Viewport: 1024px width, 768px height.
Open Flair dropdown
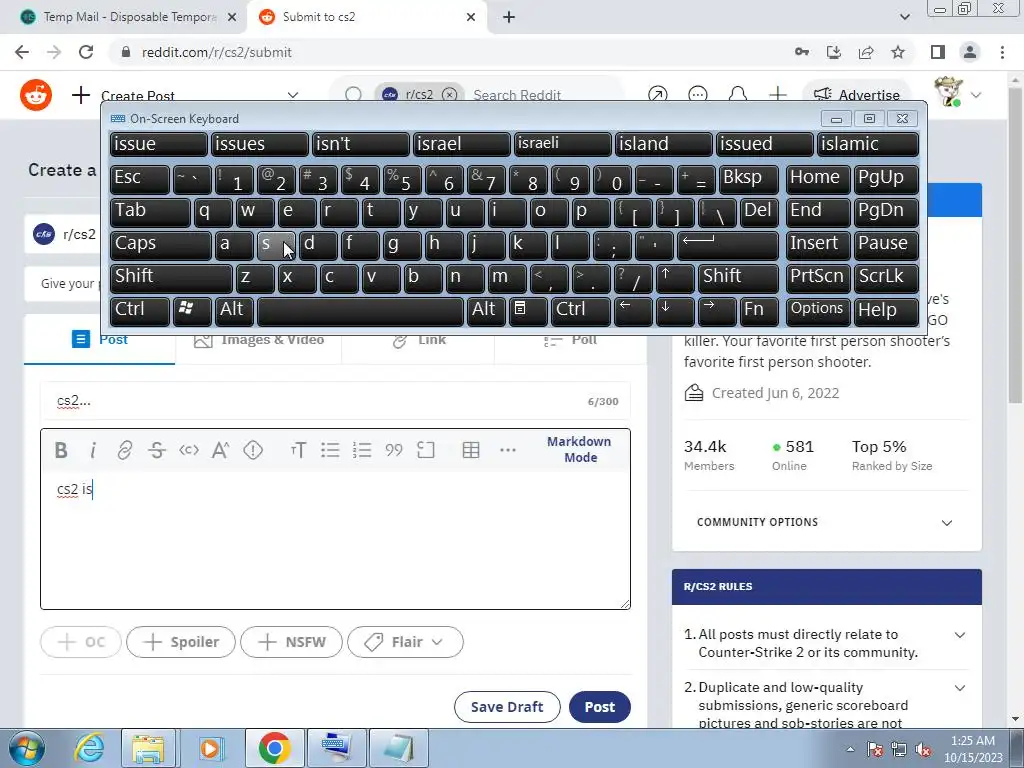(x=406, y=642)
